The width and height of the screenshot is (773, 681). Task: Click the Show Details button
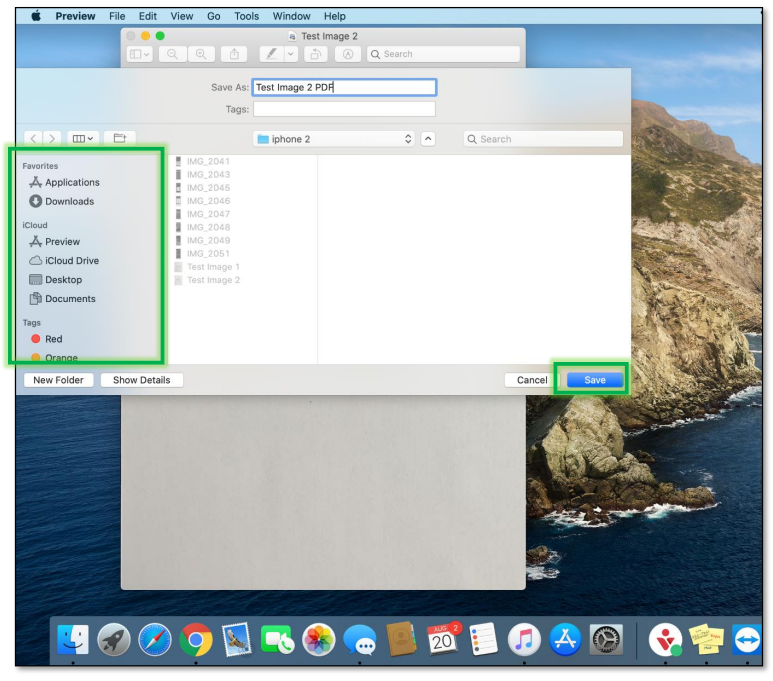[x=141, y=380]
